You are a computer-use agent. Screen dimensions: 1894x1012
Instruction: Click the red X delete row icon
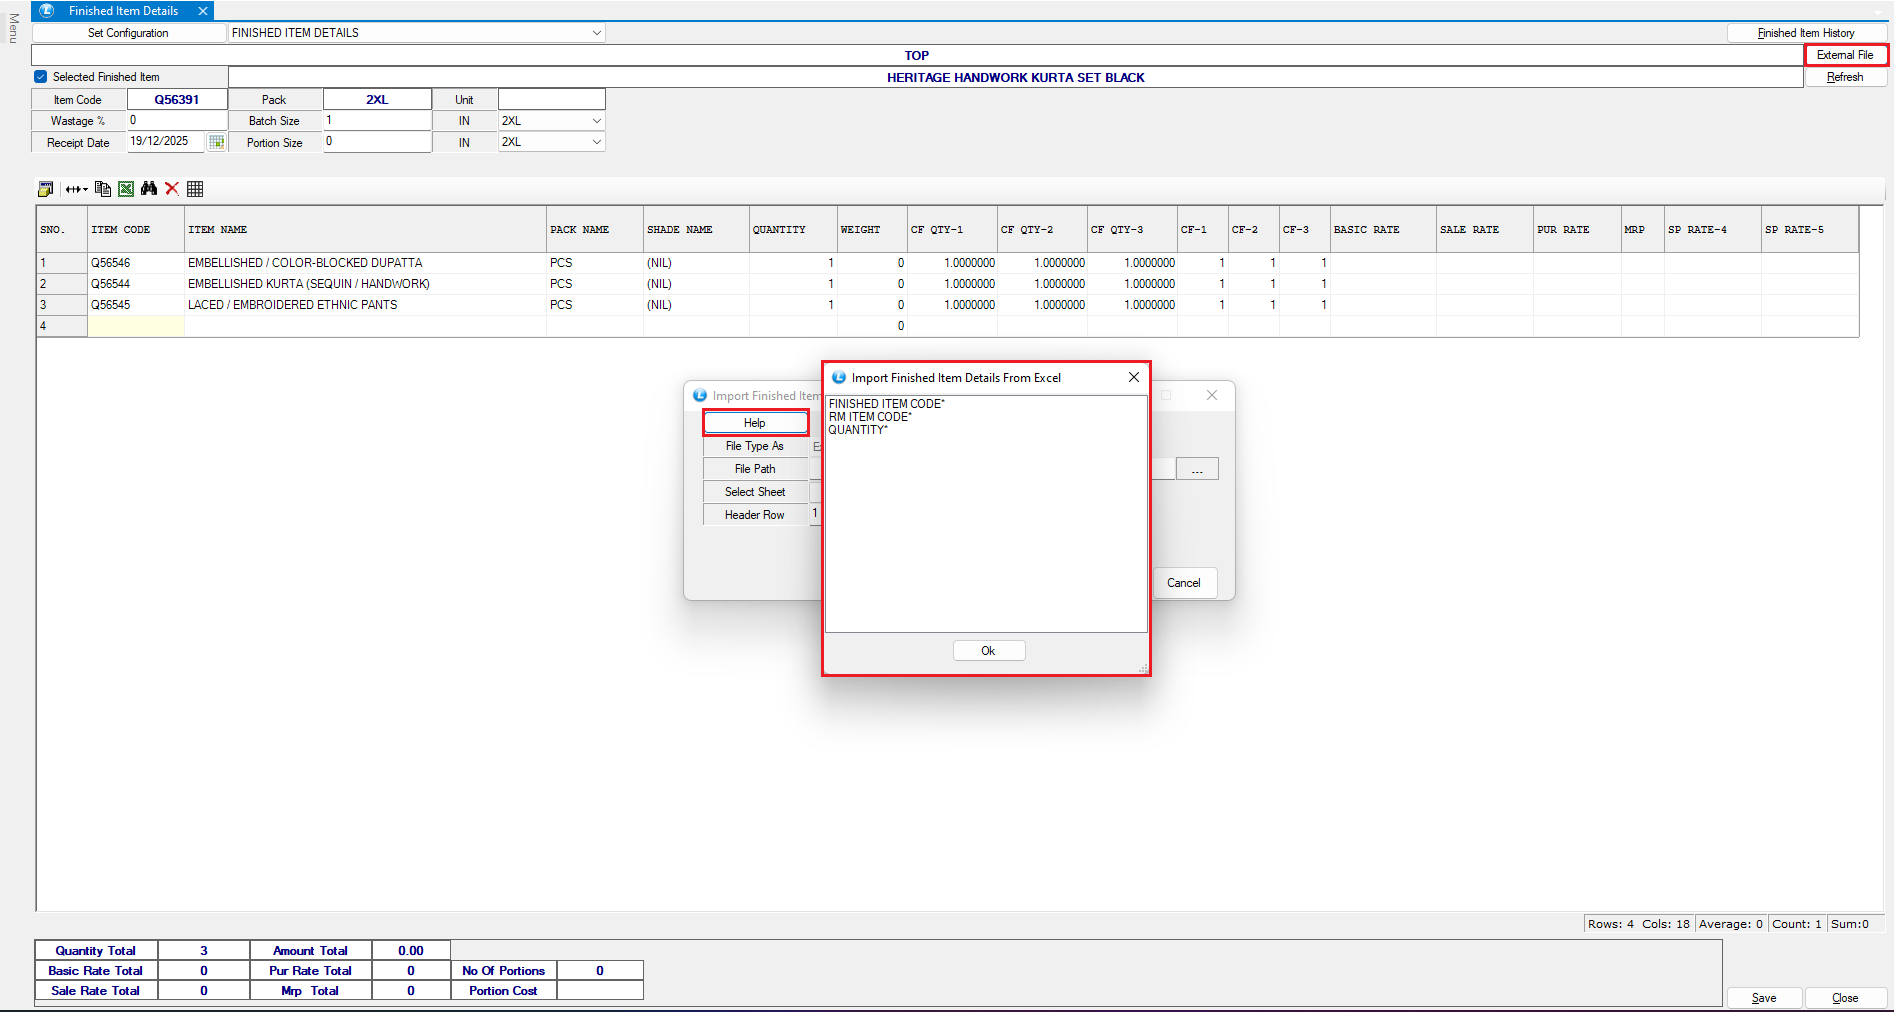(x=172, y=189)
